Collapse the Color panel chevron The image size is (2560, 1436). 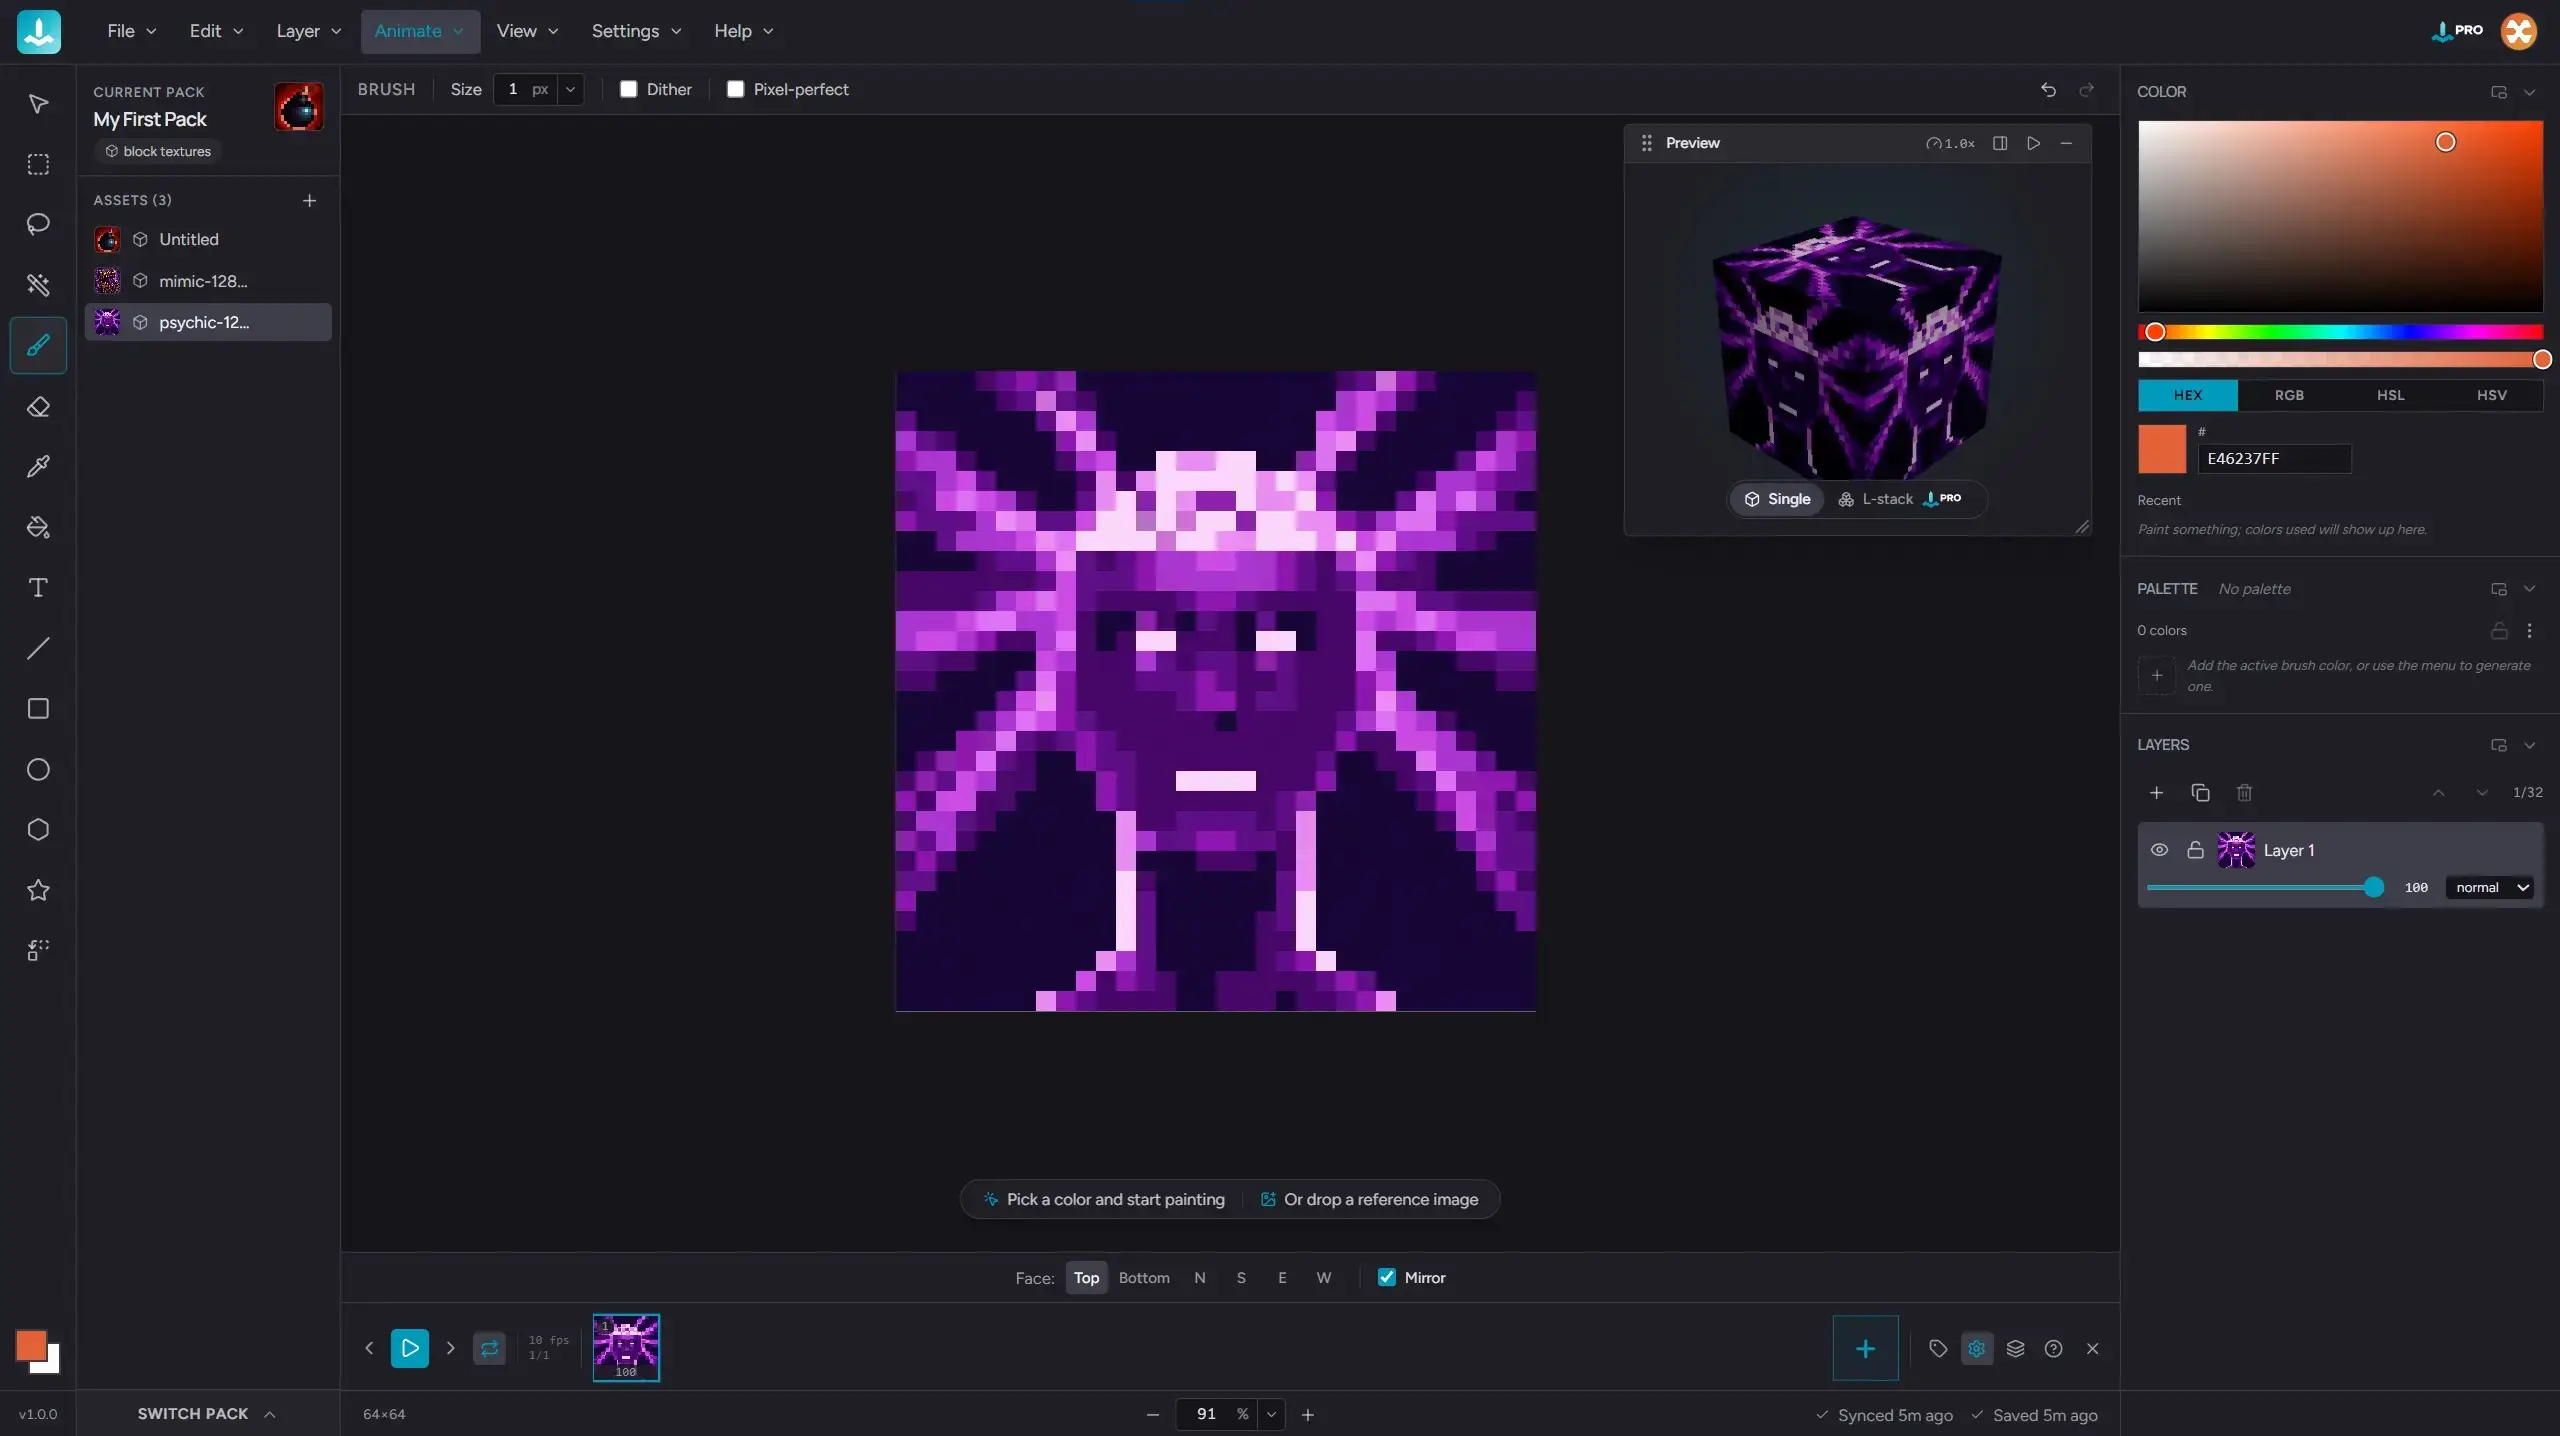tap(2529, 92)
